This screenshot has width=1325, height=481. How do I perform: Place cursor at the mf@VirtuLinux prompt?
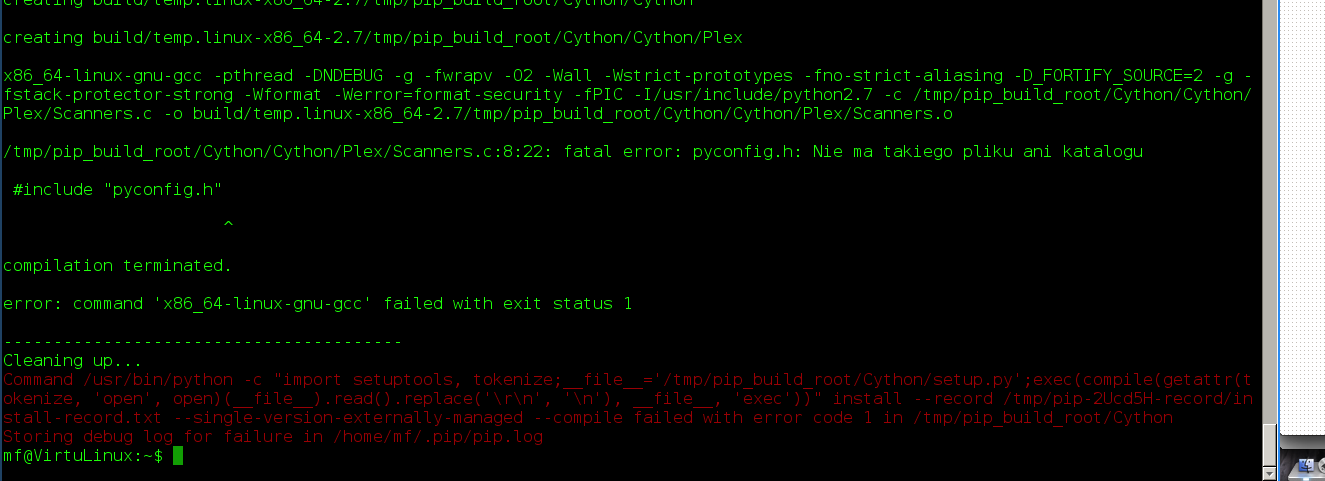click(x=83, y=455)
